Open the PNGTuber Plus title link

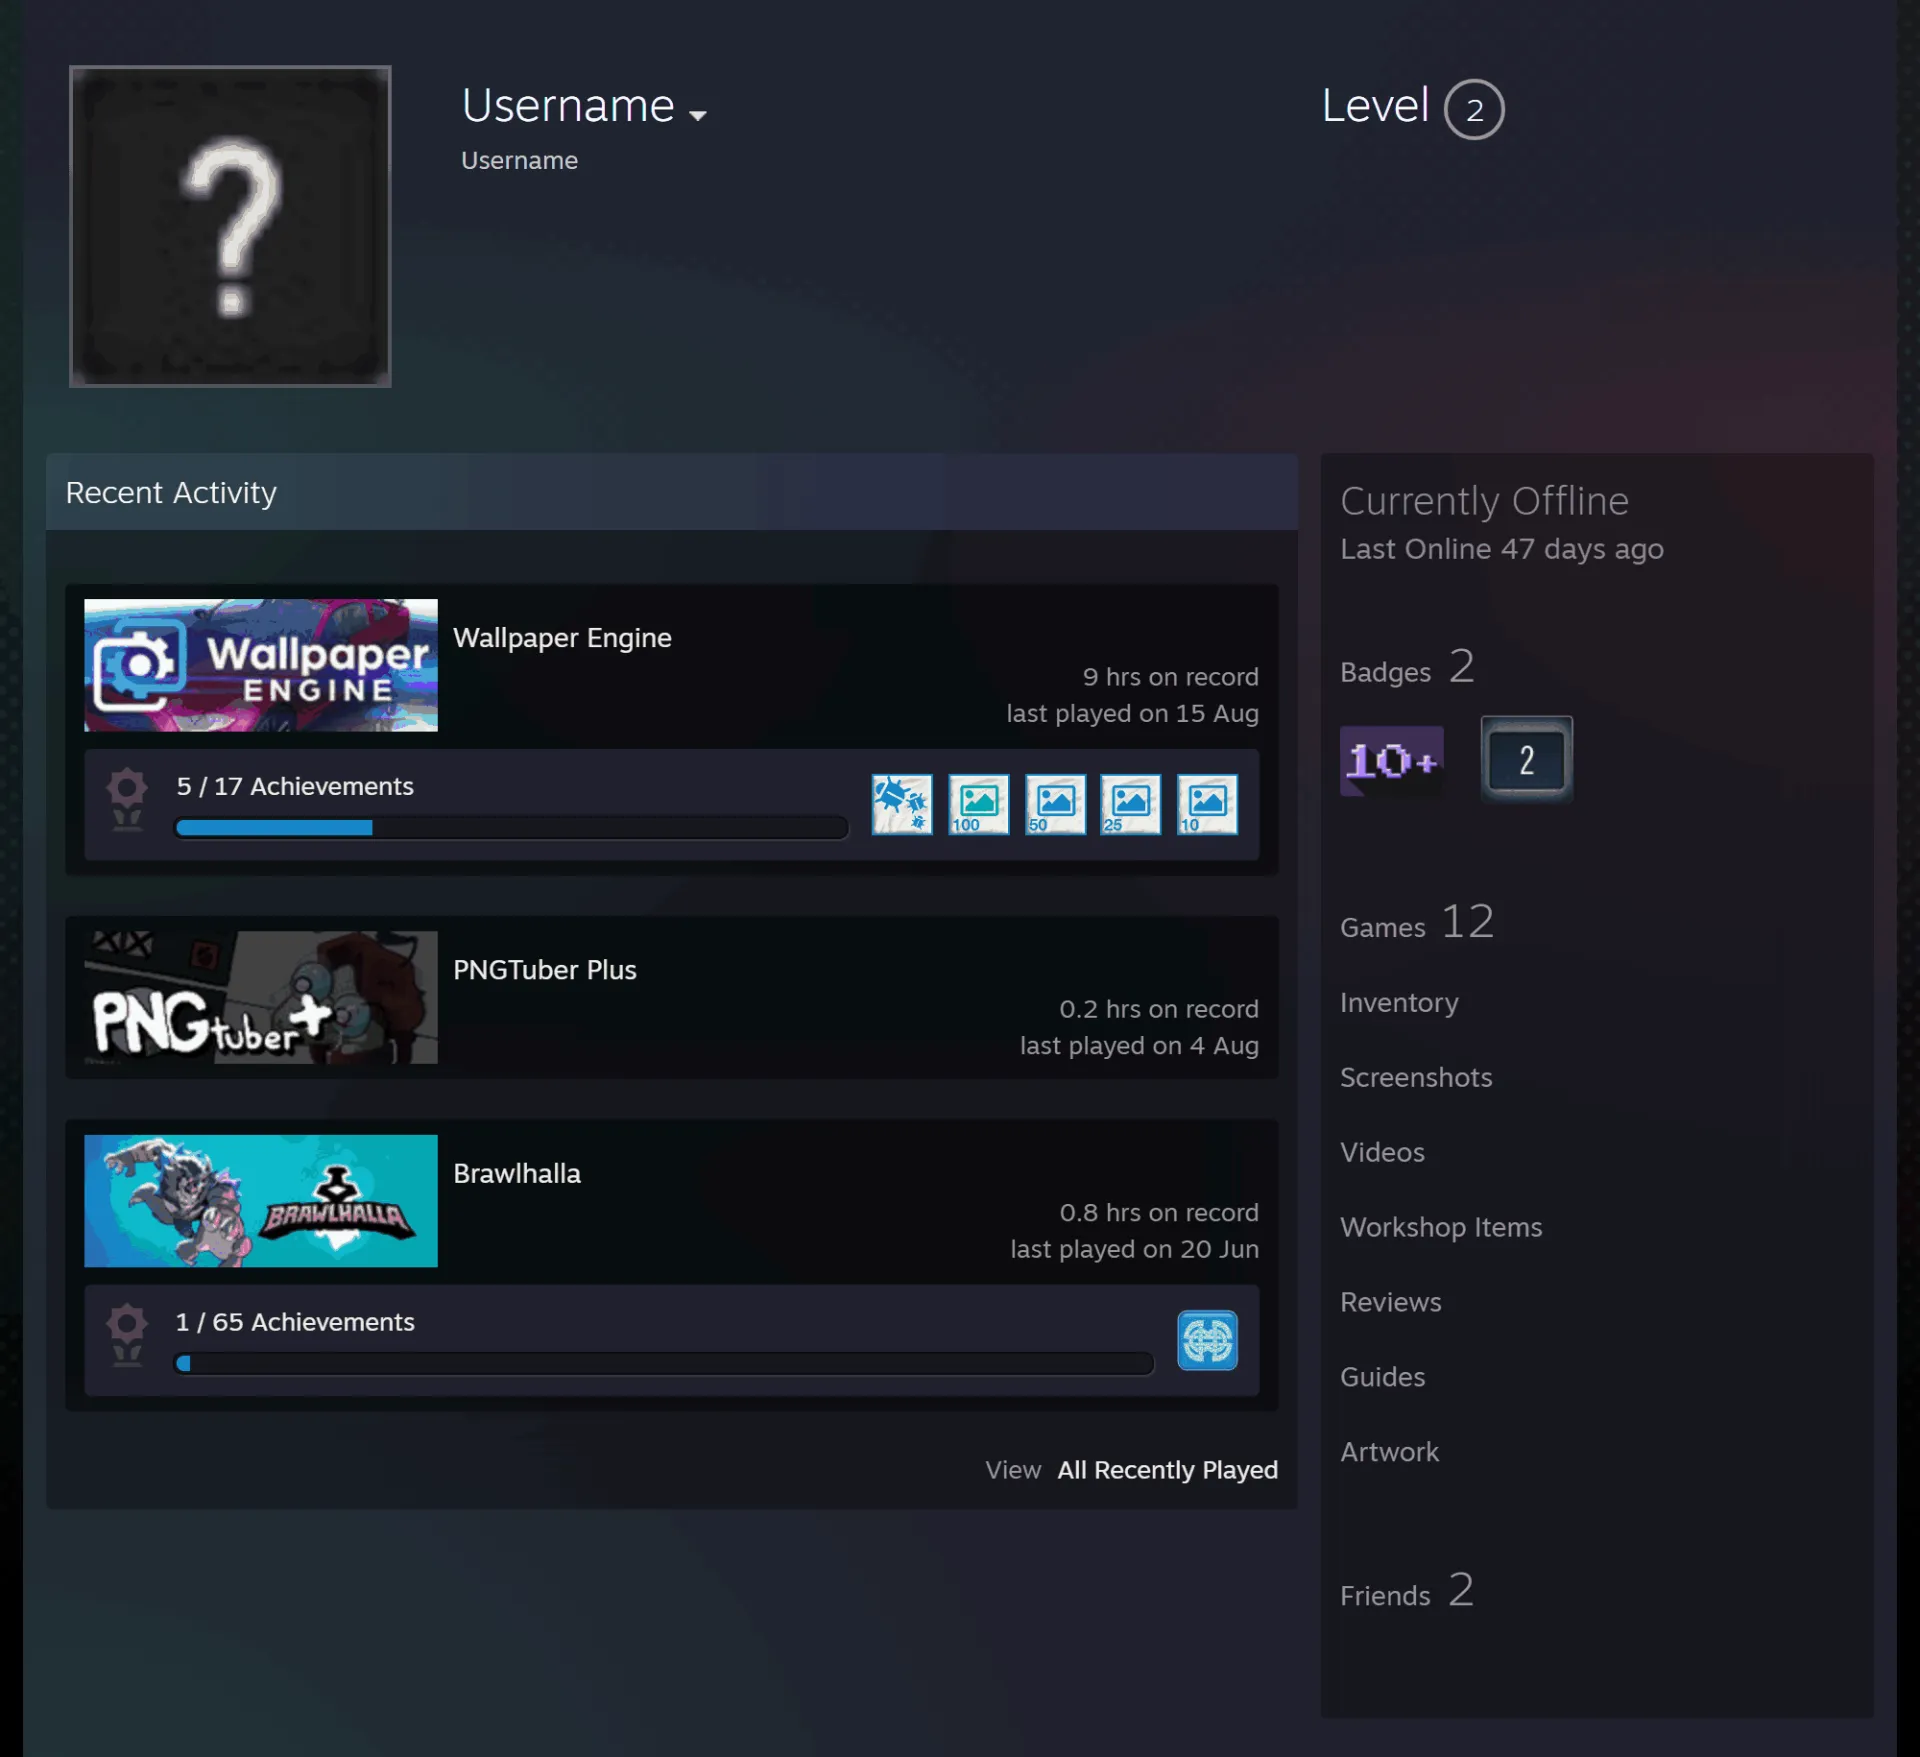pos(545,970)
